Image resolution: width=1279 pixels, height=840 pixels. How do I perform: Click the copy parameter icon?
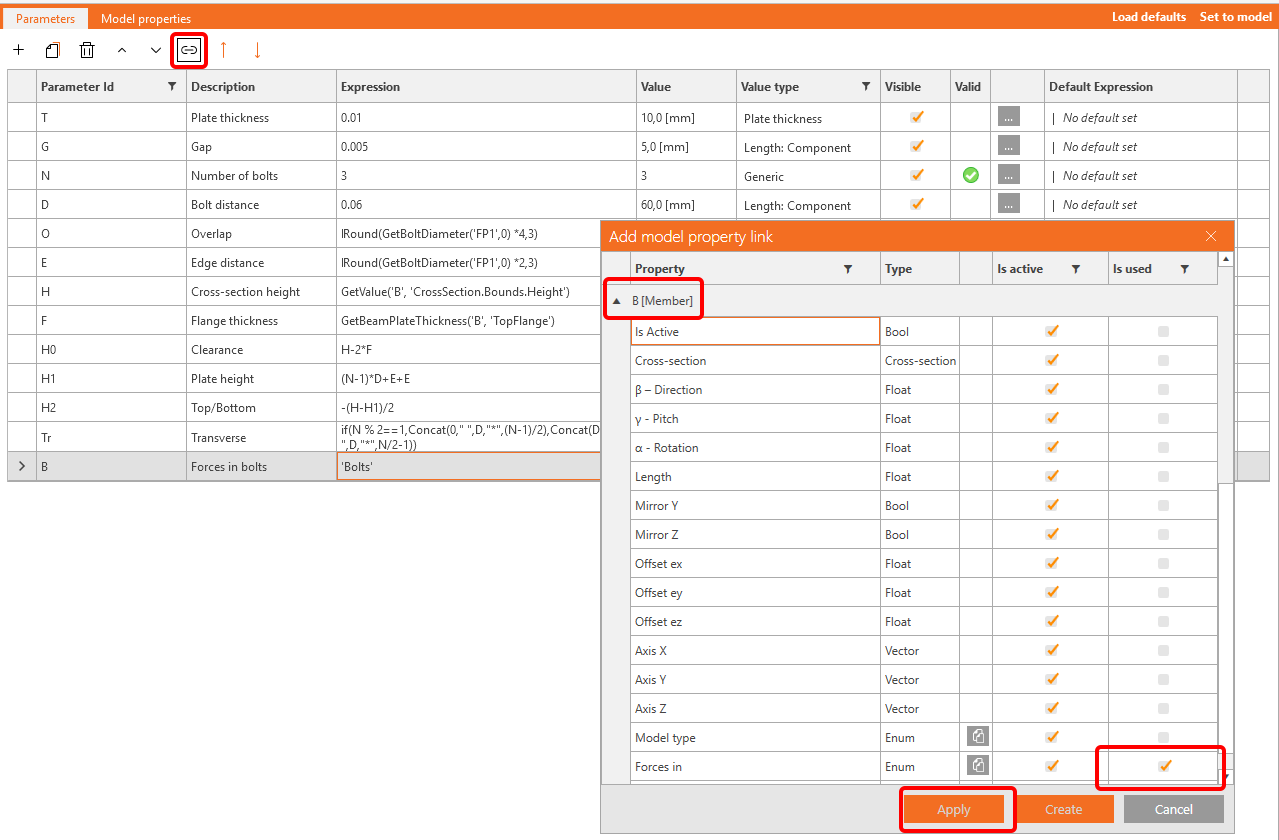click(53, 50)
